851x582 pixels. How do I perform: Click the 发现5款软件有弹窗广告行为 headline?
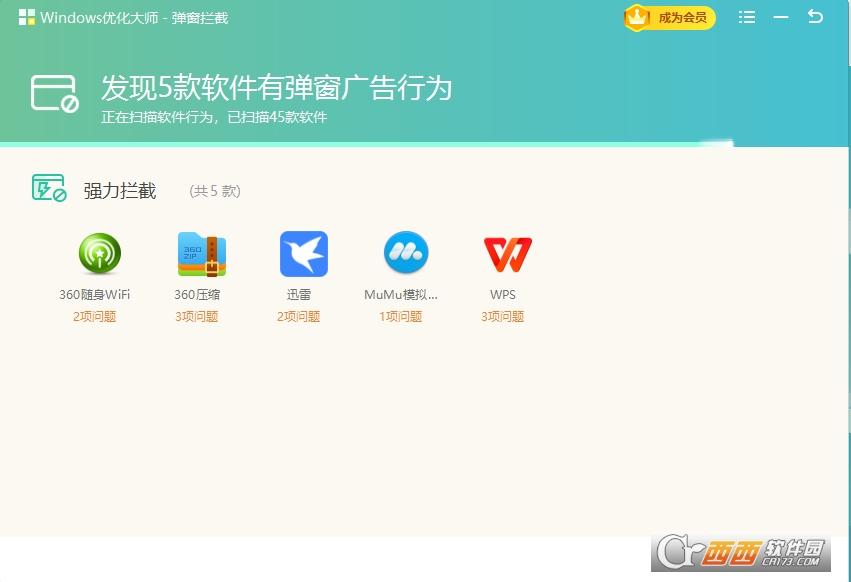276,88
